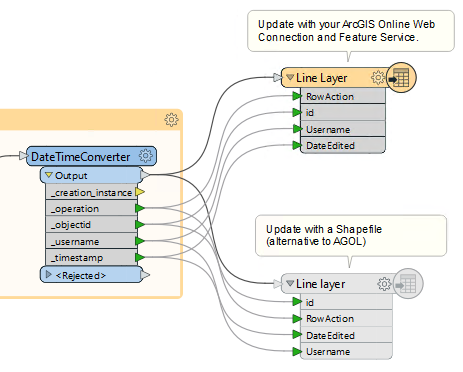Click the orange bookmark gear icon
This screenshot has height=372, width=463.
click(171, 120)
